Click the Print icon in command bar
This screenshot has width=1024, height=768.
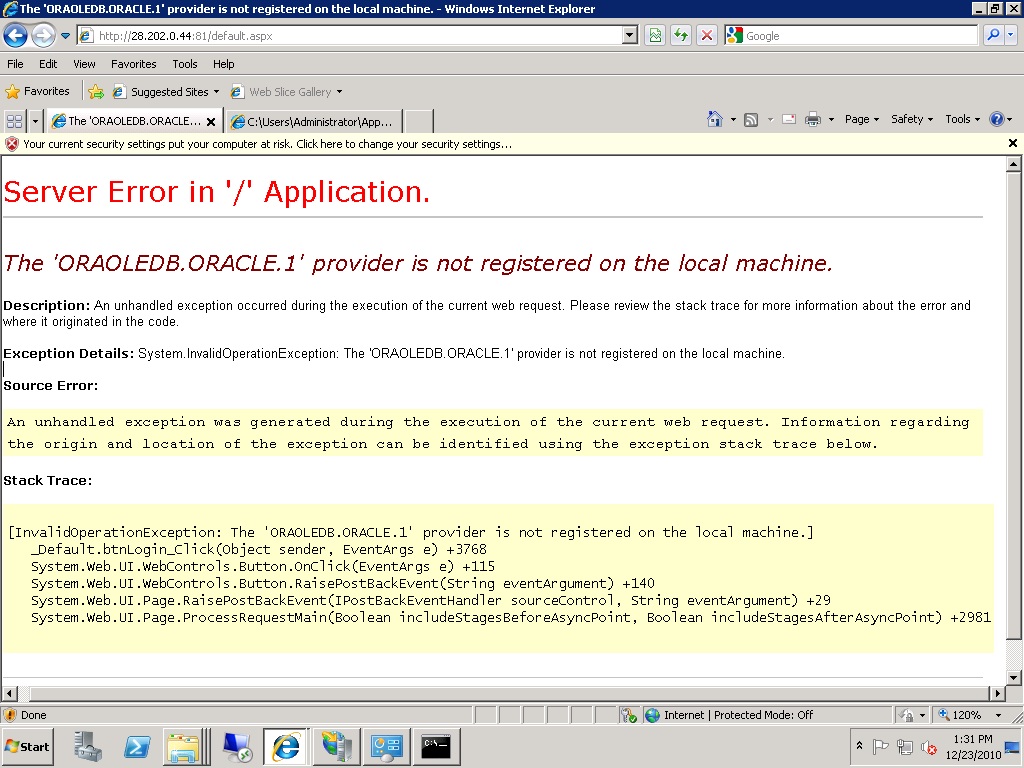click(812, 119)
